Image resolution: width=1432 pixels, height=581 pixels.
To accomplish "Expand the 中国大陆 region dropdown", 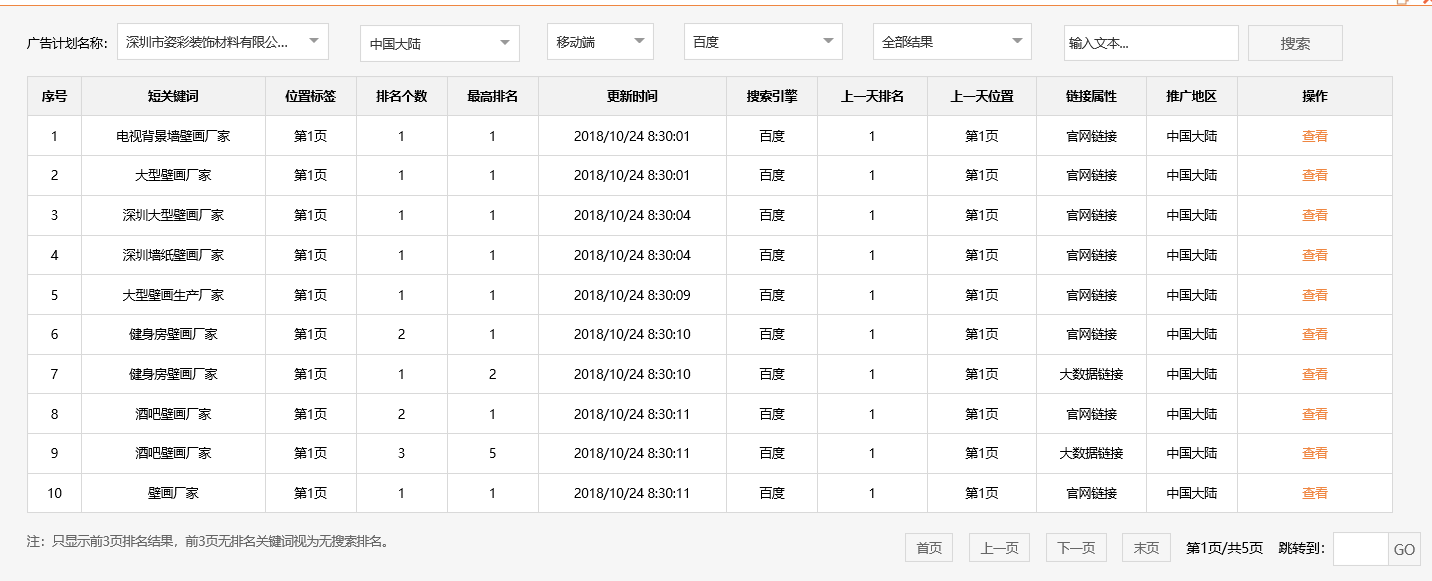I will click(439, 43).
